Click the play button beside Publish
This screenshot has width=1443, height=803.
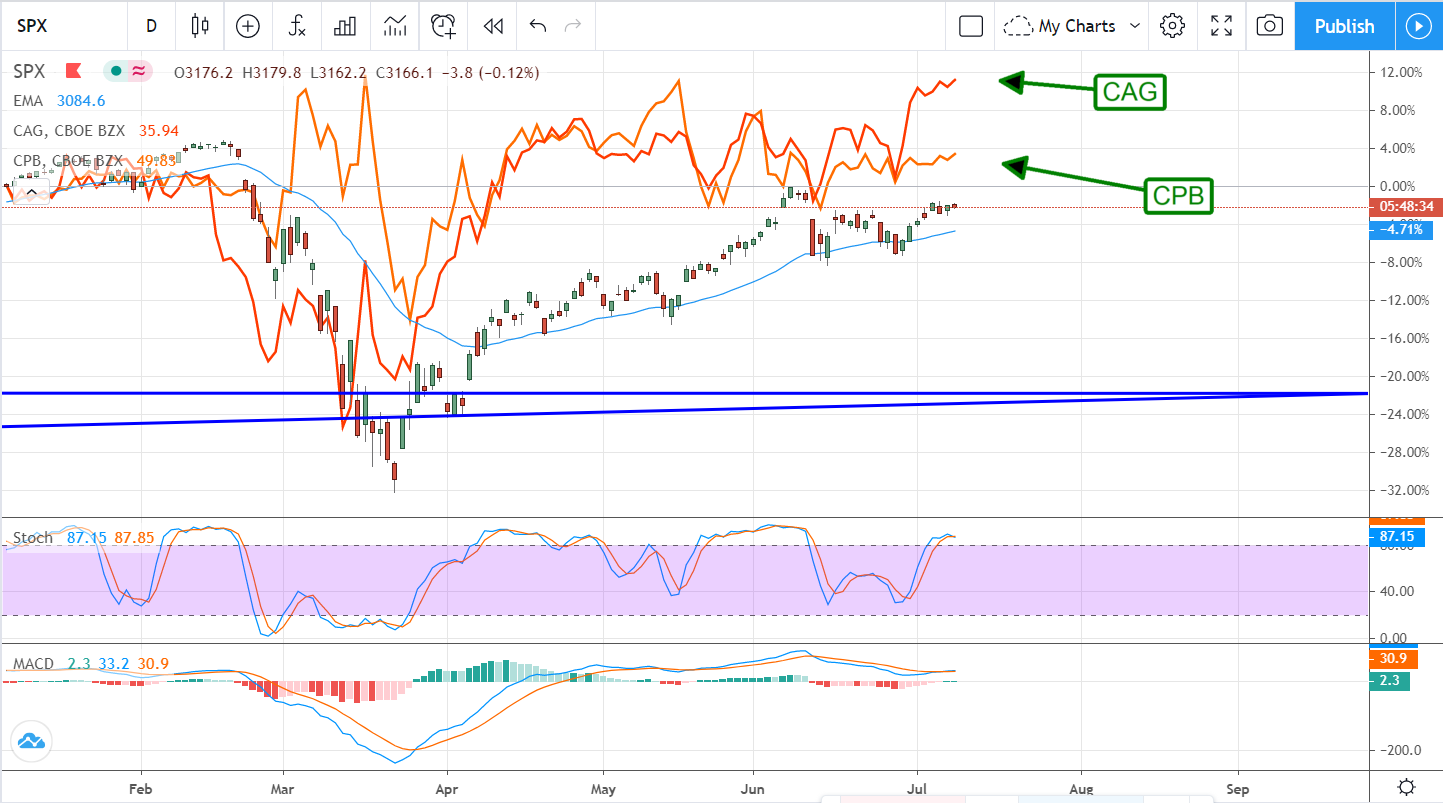(x=1419, y=26)
